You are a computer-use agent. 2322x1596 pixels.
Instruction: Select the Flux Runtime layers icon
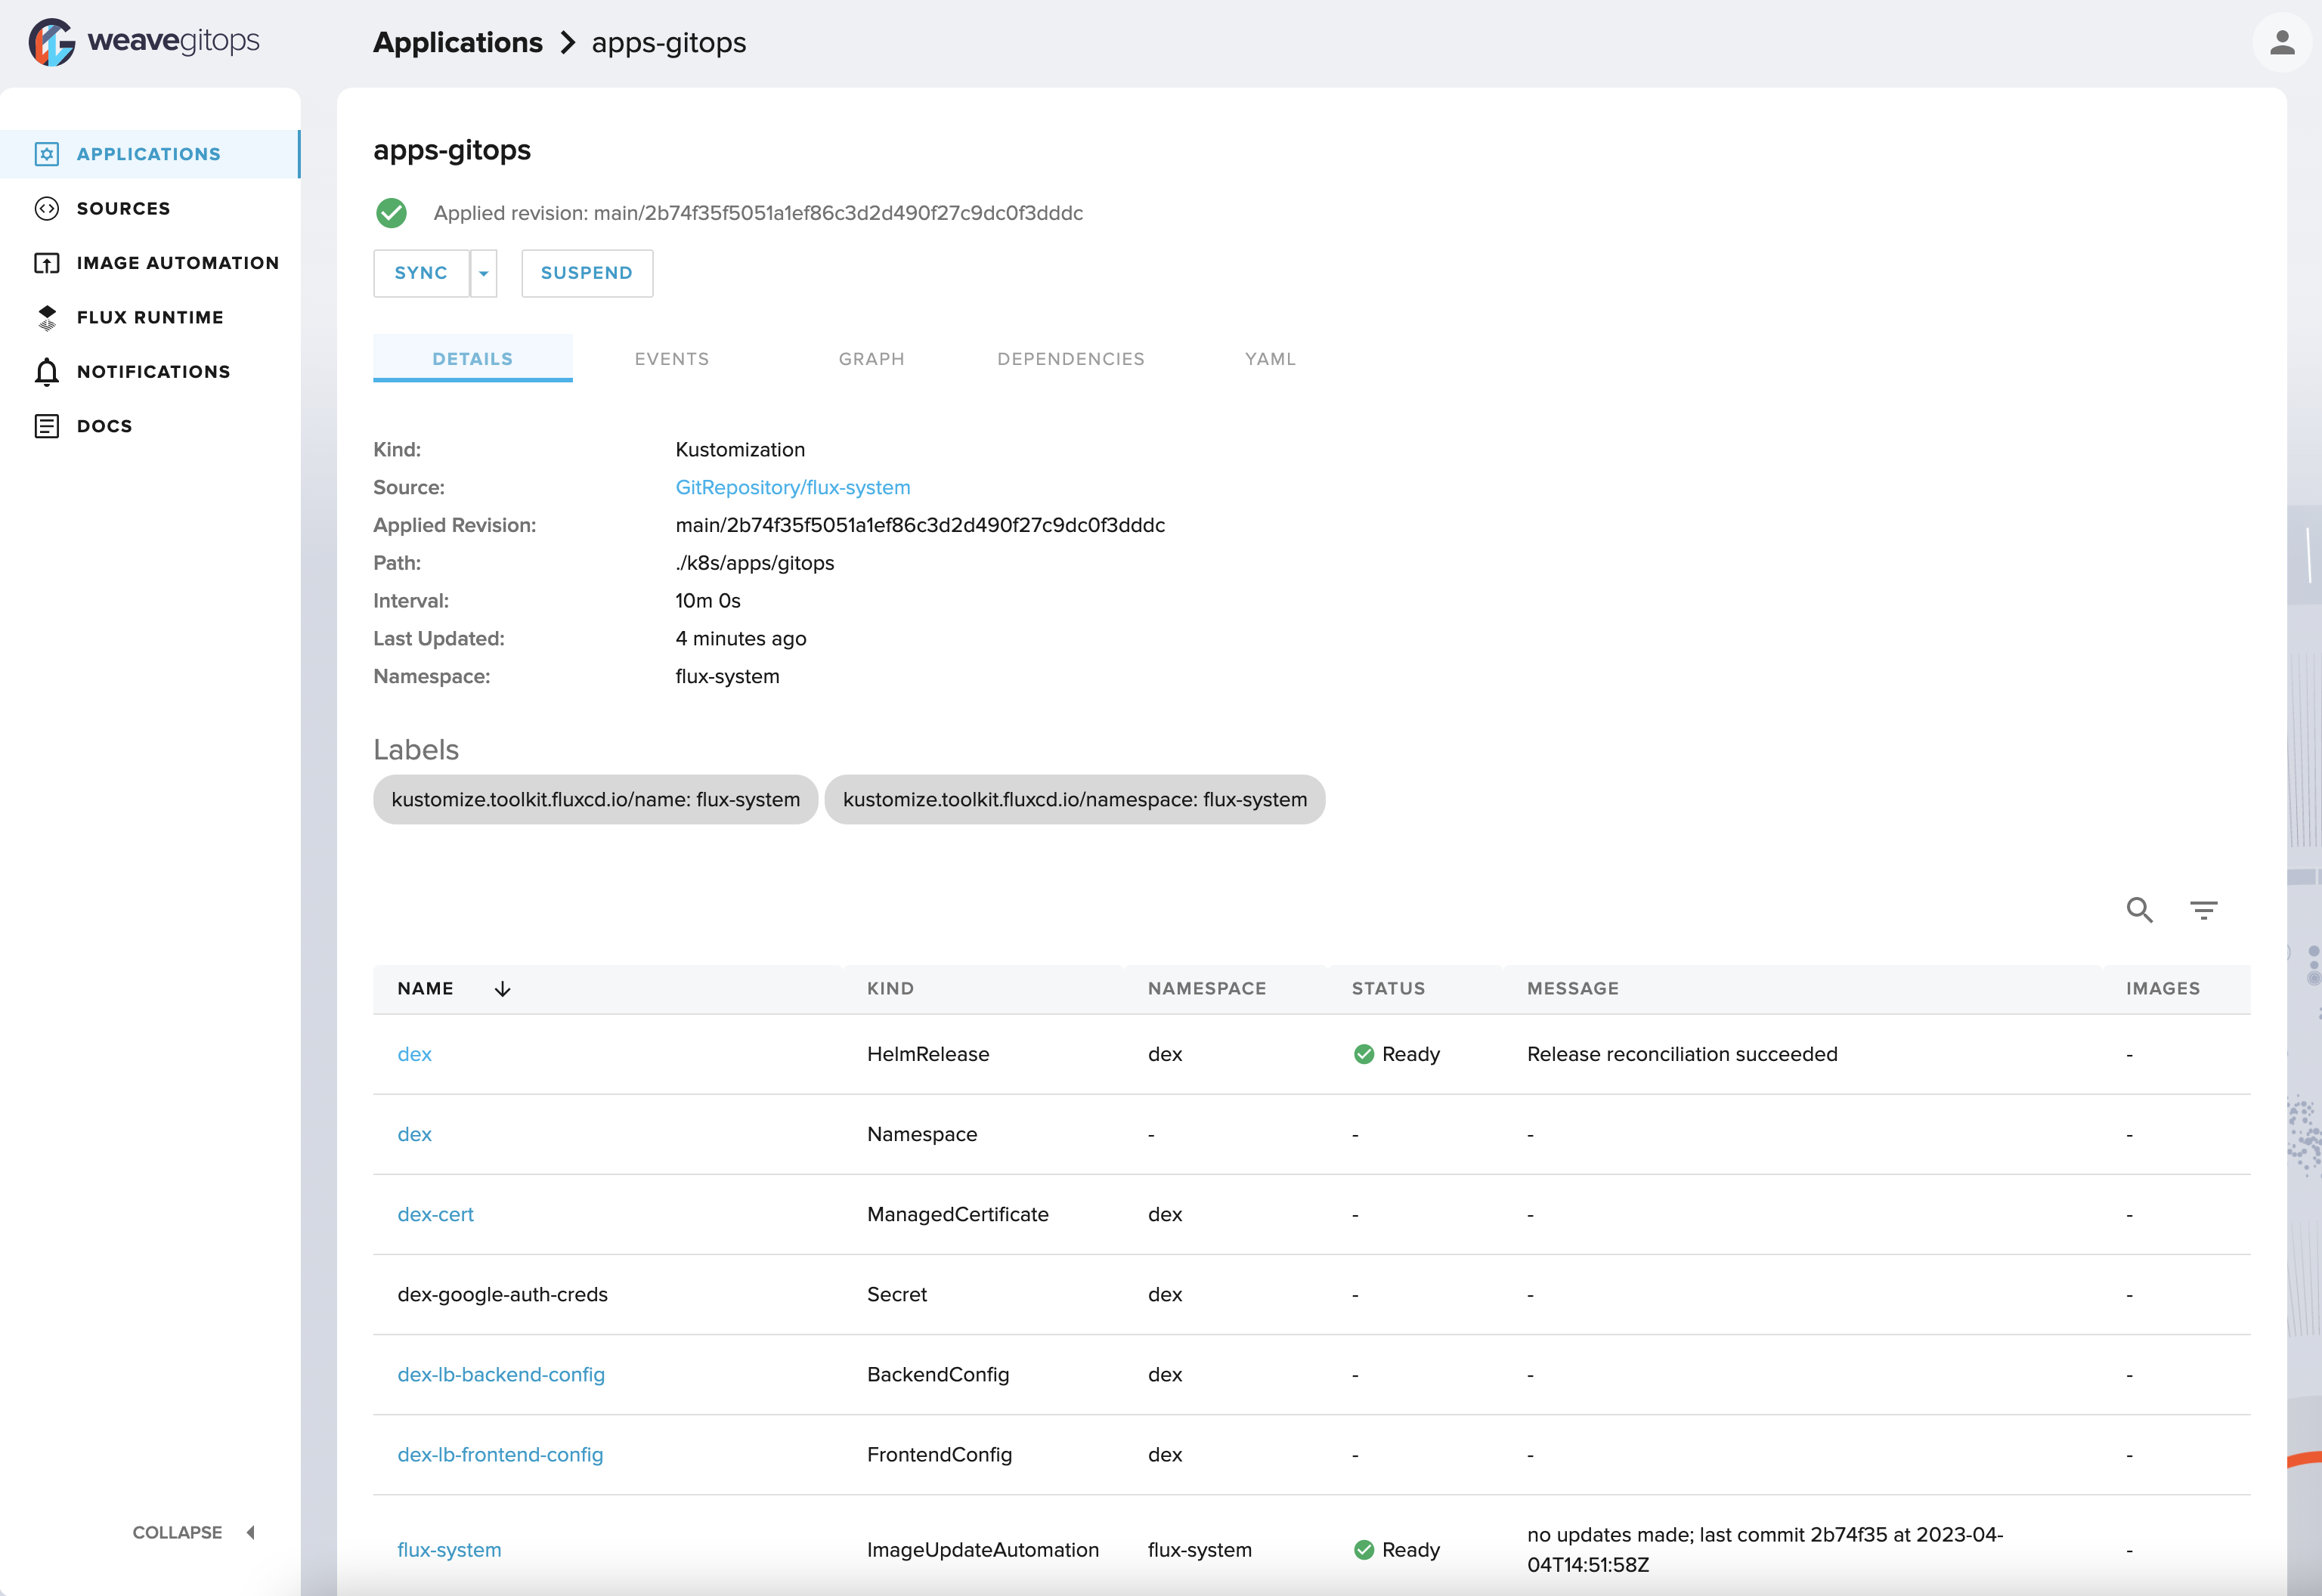(x=47, y=317)
